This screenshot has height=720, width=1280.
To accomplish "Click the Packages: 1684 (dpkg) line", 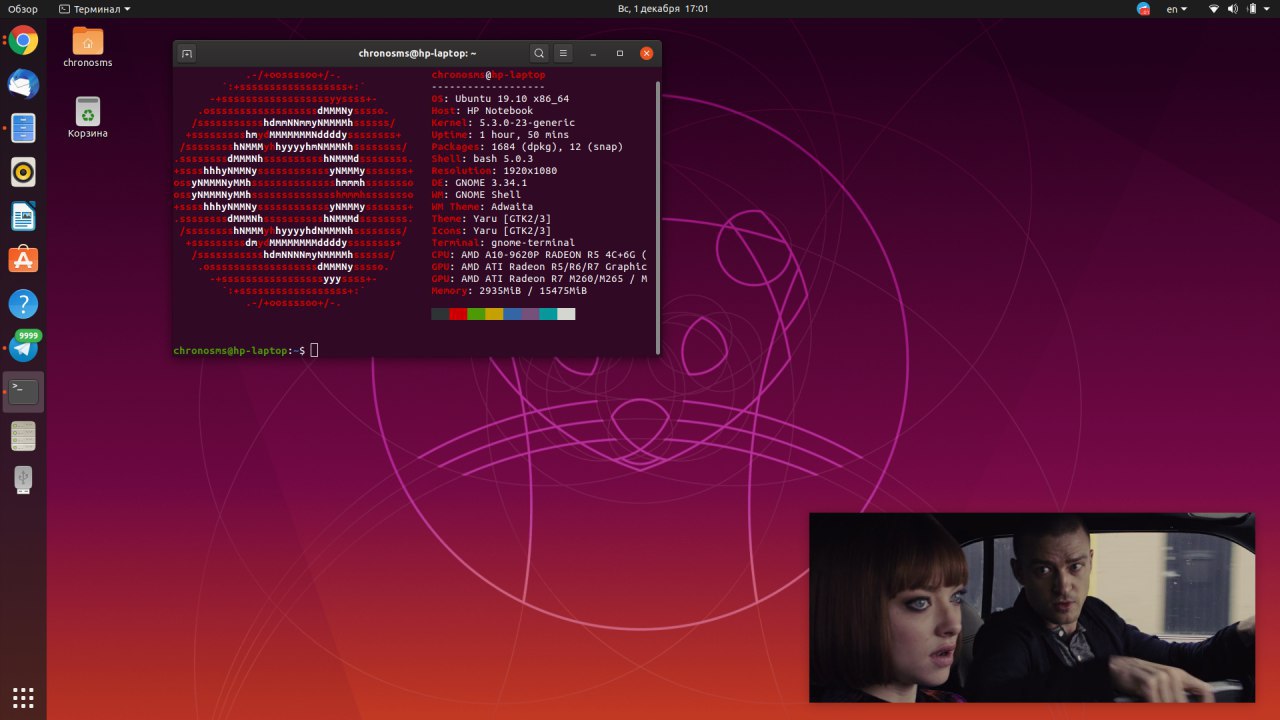I will point(527,147).
